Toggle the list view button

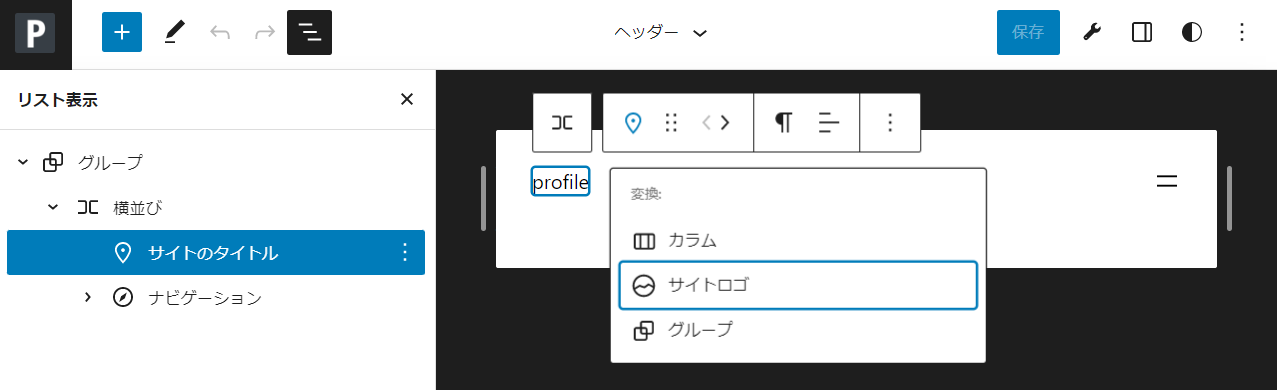(x=309, y=32)
